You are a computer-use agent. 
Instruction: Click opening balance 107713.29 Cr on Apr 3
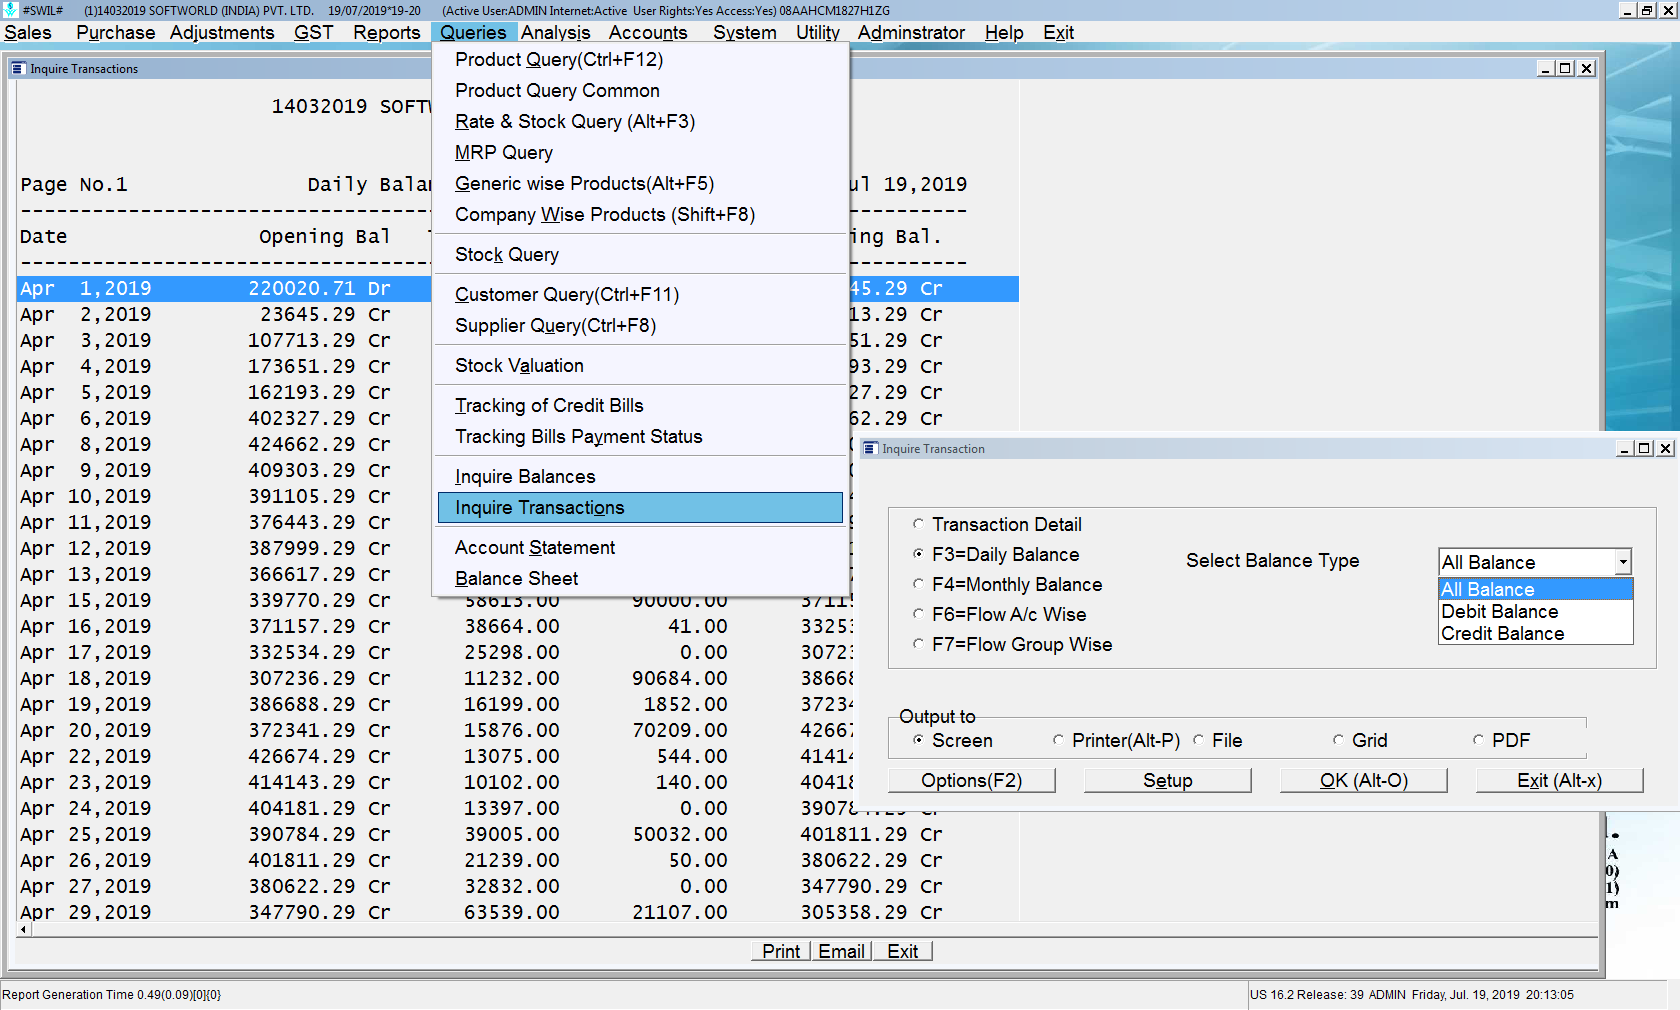tap(319, 341)
